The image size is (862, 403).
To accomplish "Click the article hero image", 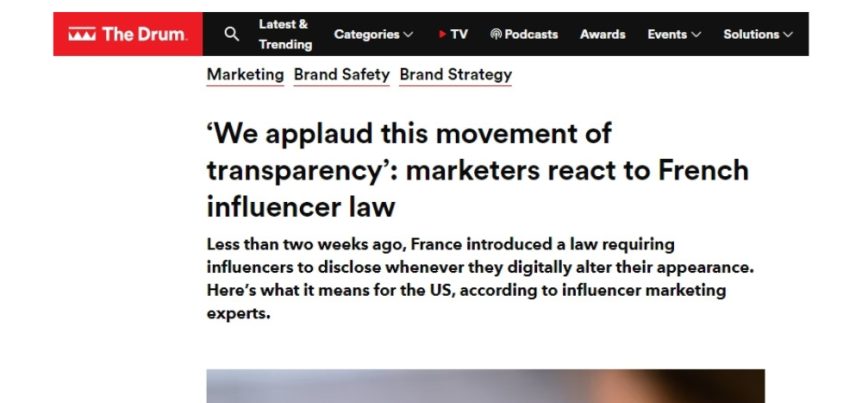I will 485,386.
